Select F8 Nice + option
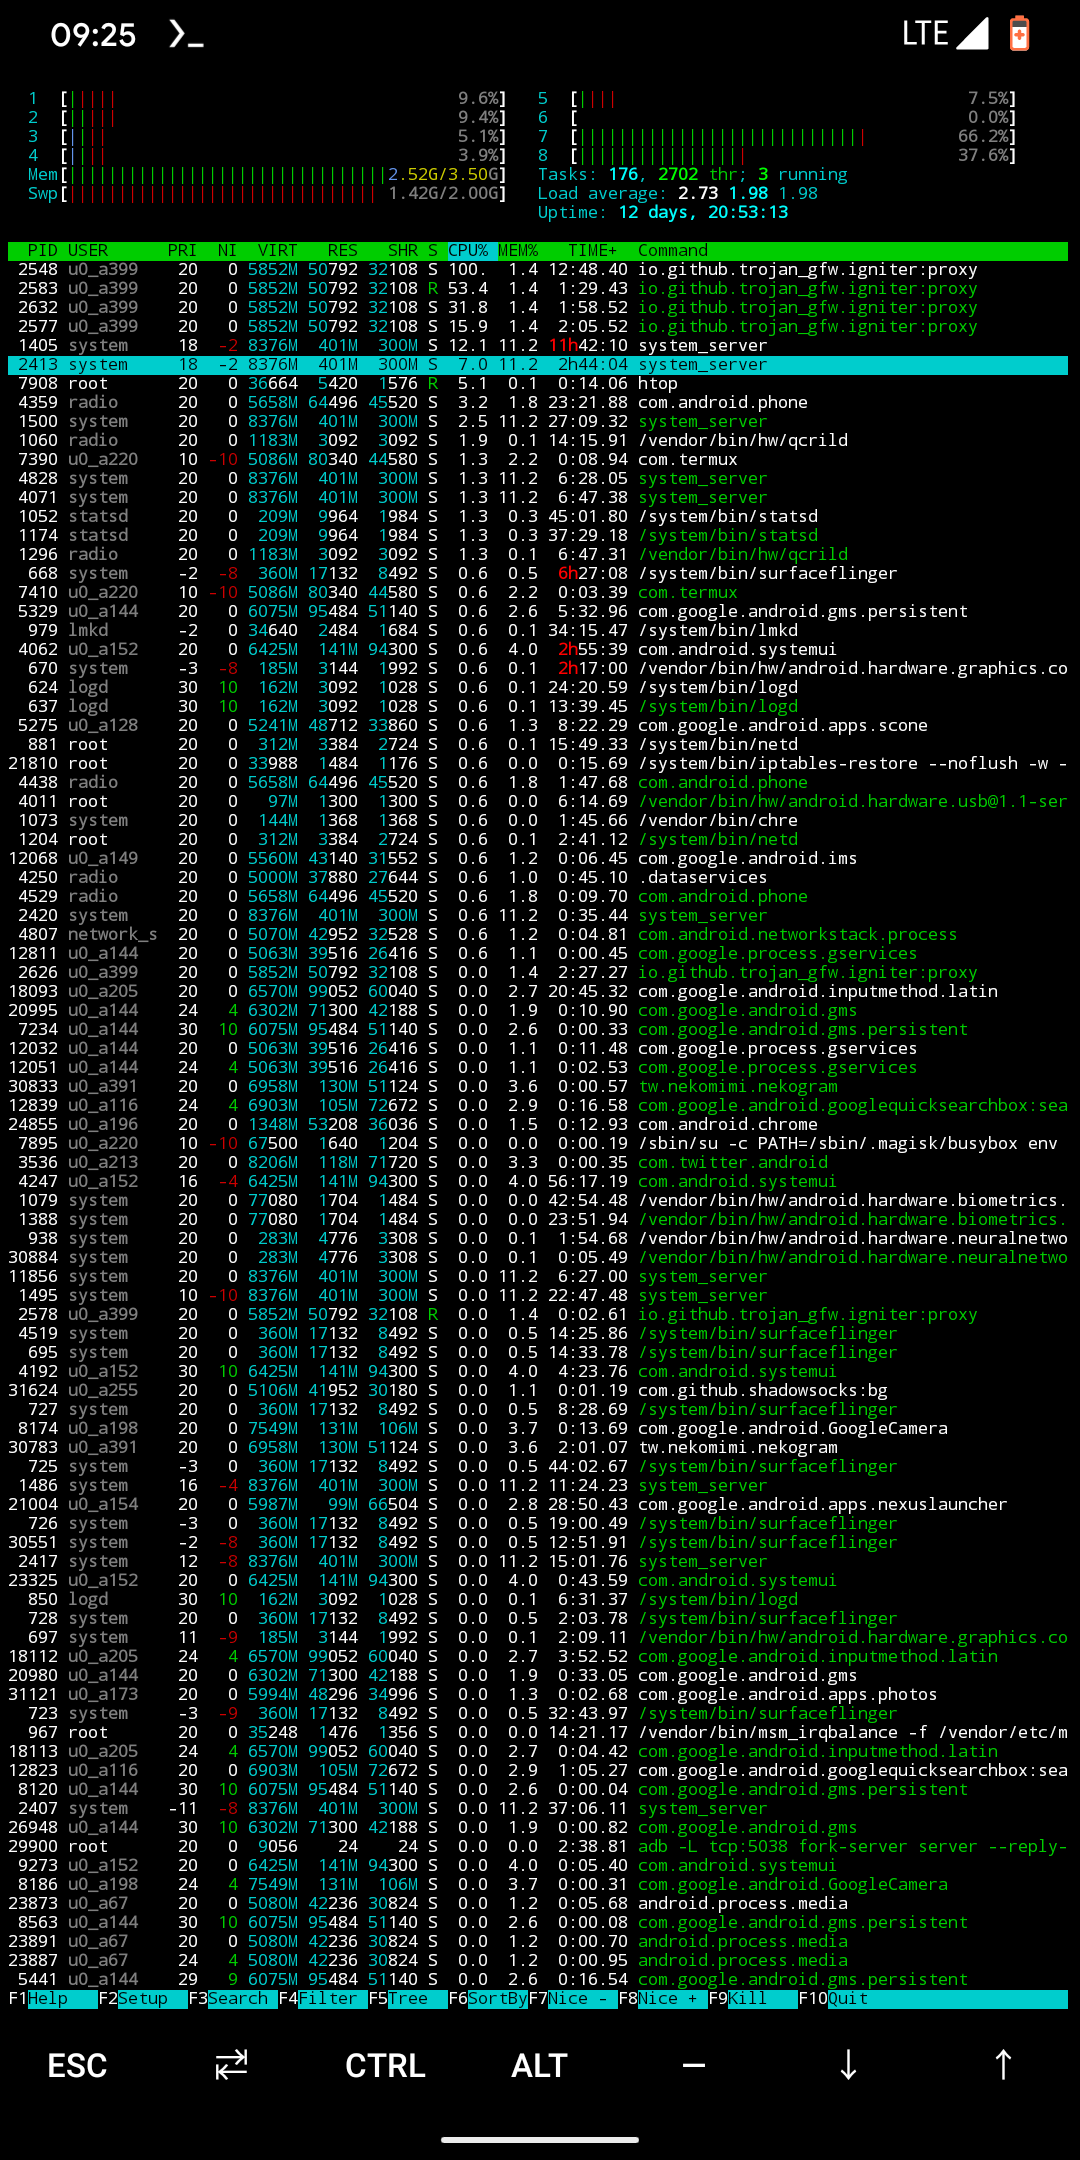Viewport: 1080px width, 2160px height. pos(663,1999)
